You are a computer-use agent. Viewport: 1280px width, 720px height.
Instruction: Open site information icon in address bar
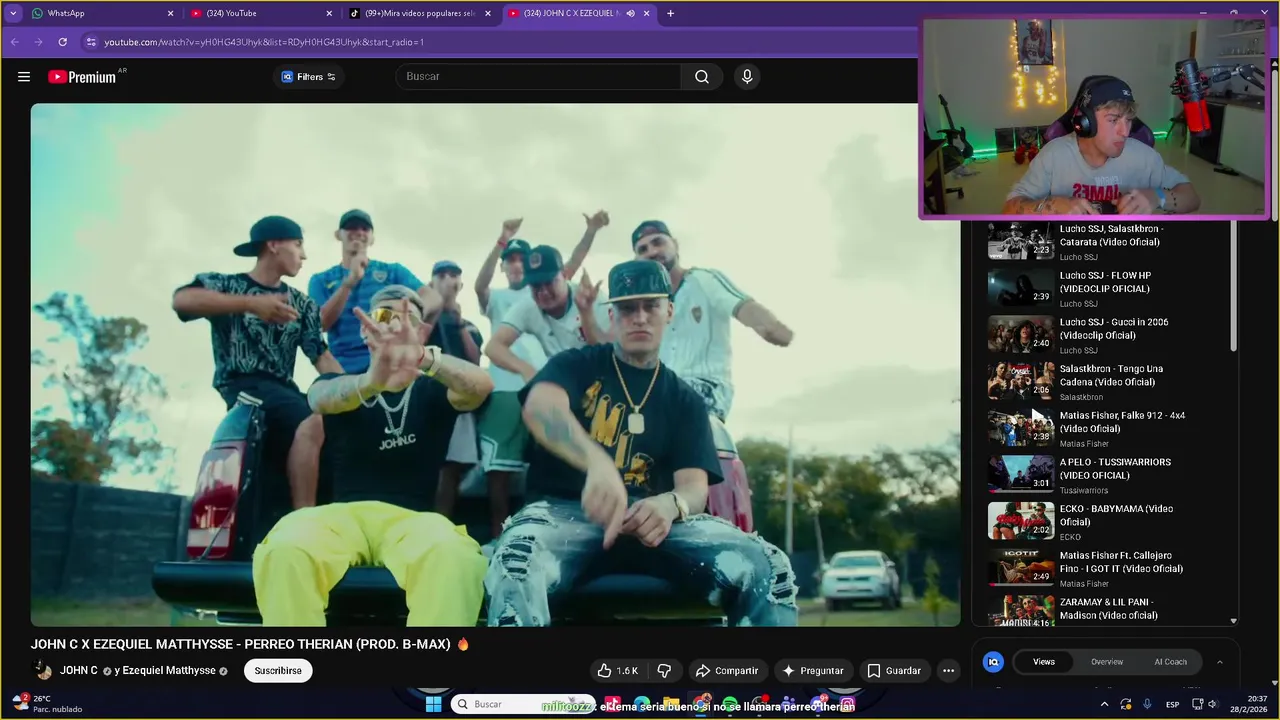(x=91, y=42)
